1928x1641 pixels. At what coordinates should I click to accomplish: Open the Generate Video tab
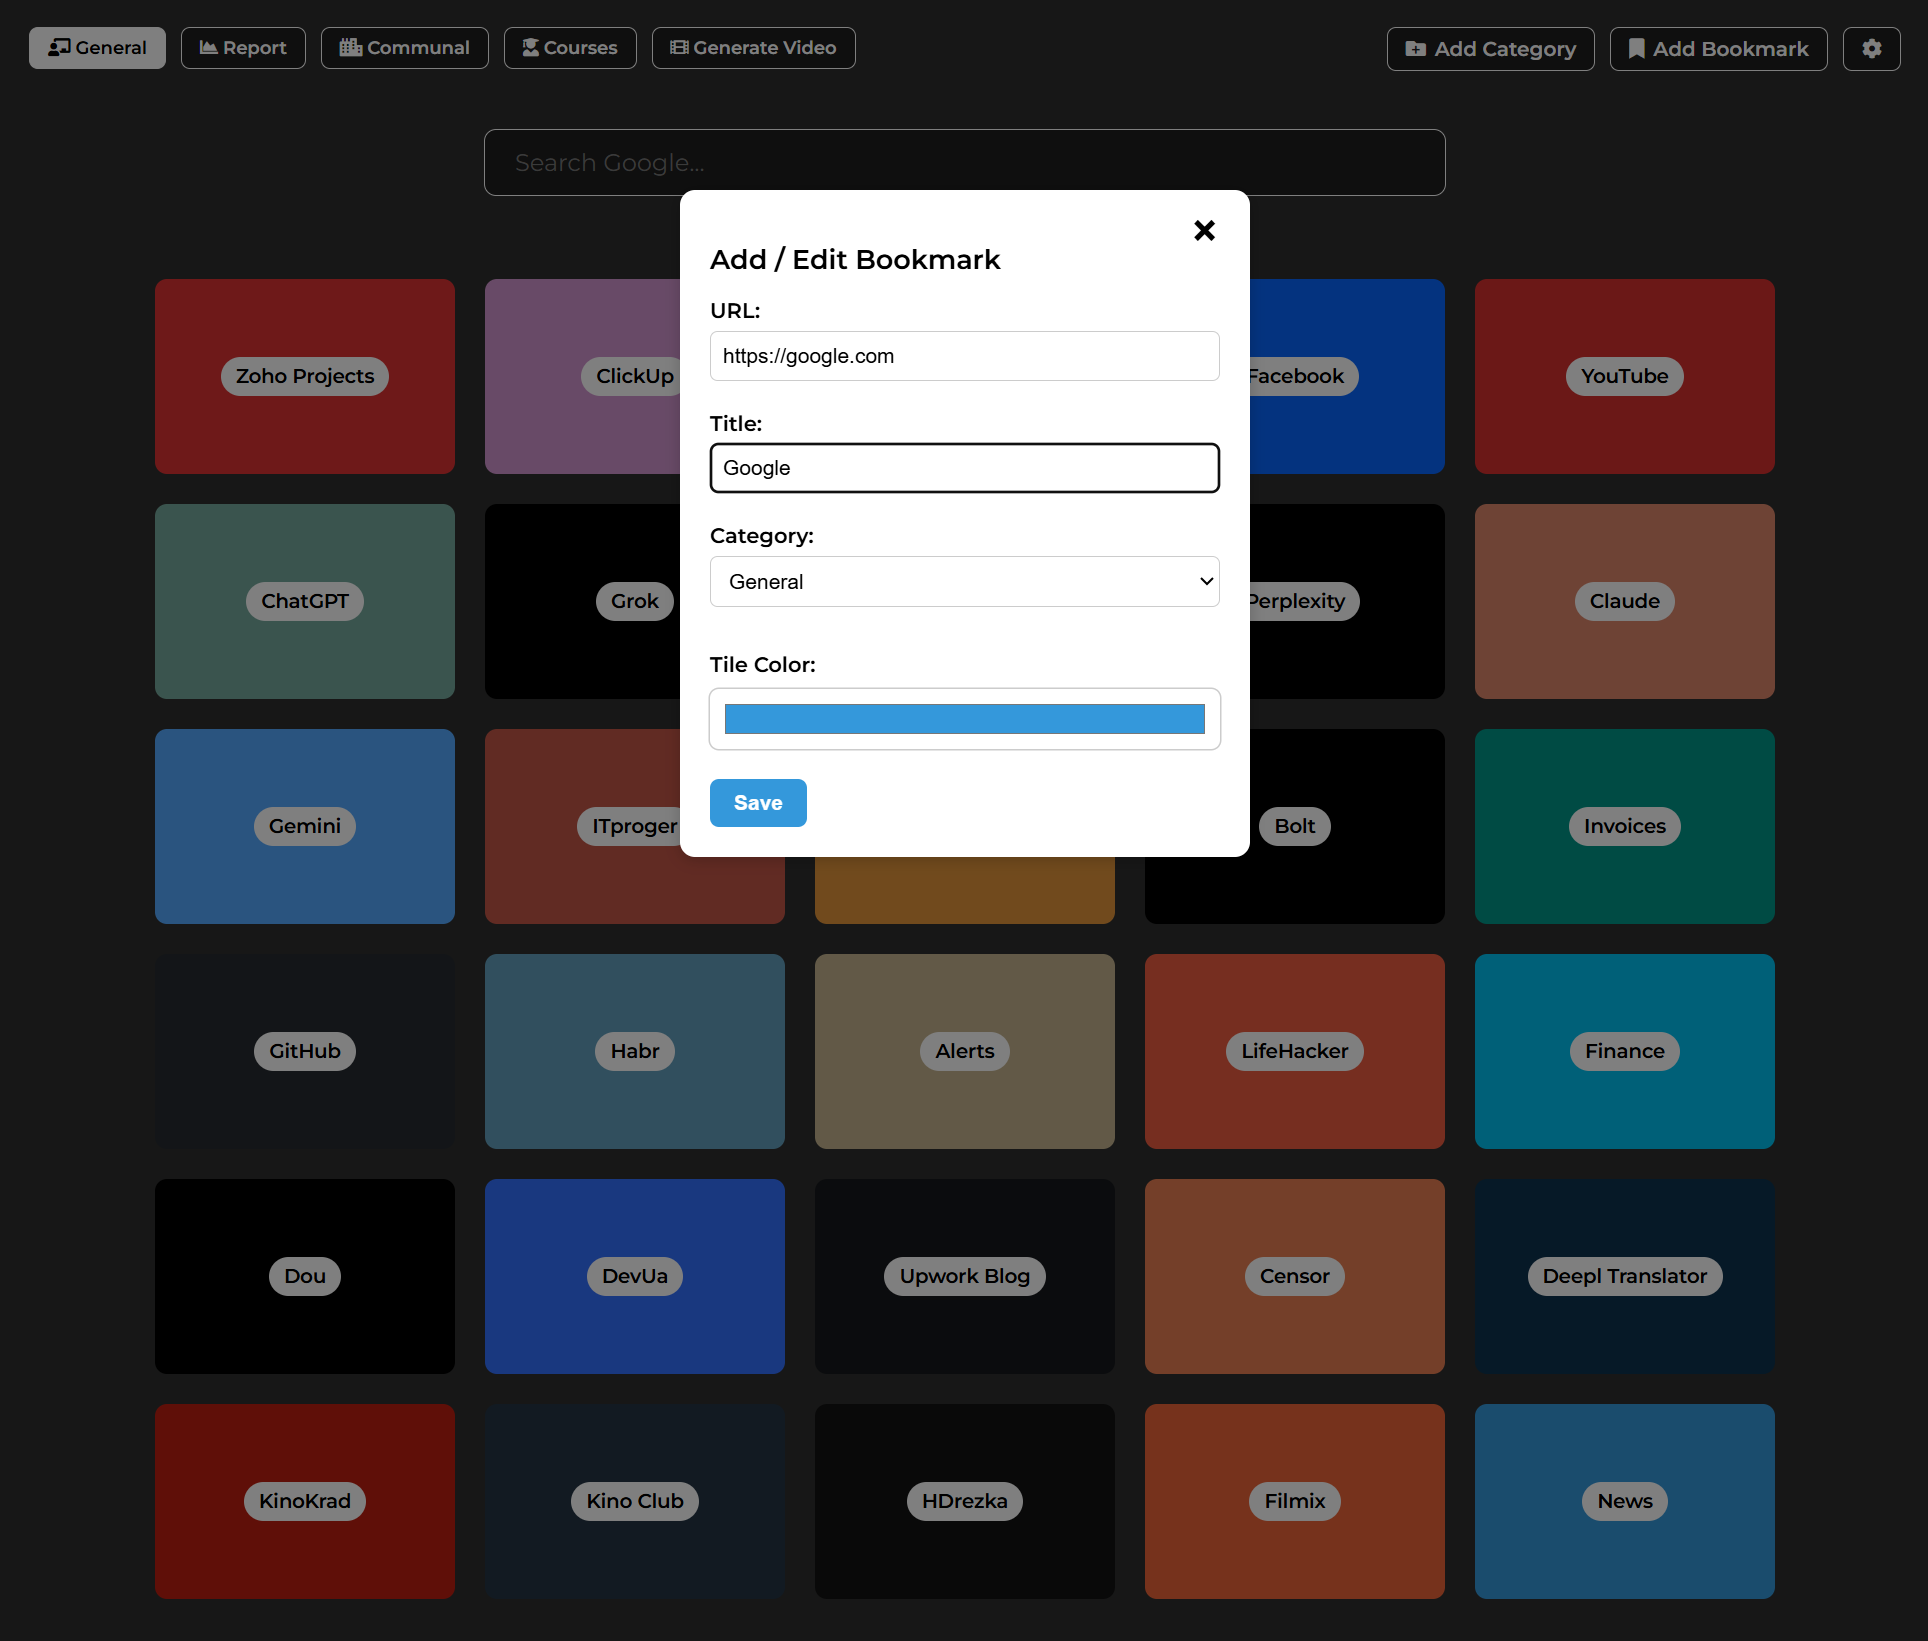753,48
